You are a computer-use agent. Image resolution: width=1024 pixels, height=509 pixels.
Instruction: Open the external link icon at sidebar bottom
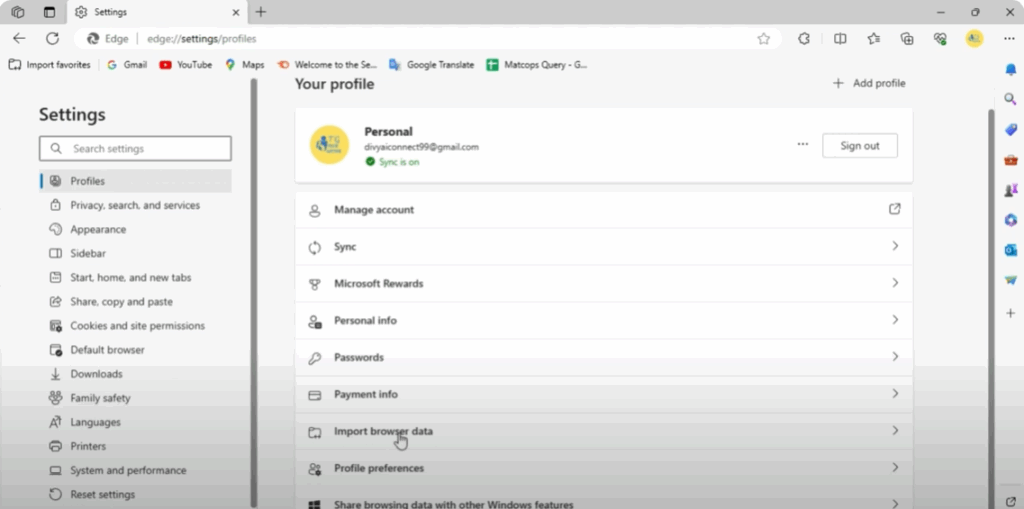[1011, 501]
